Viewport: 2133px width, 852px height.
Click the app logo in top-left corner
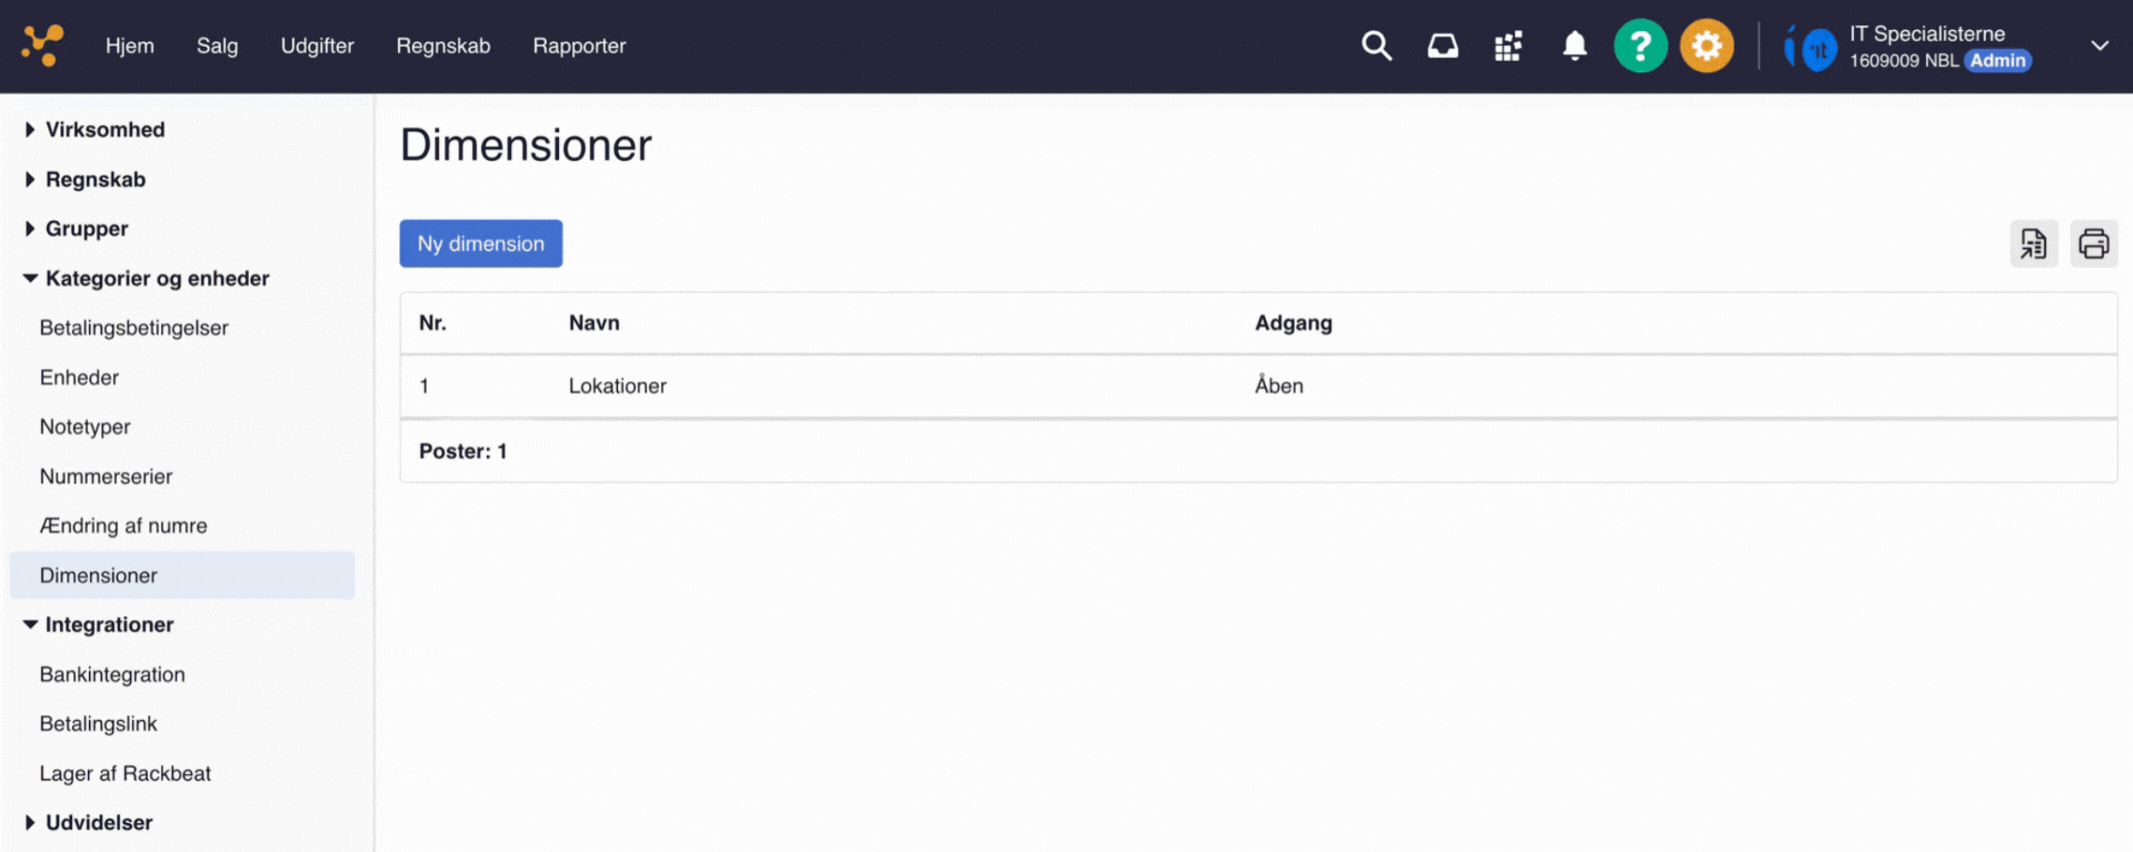43,46
